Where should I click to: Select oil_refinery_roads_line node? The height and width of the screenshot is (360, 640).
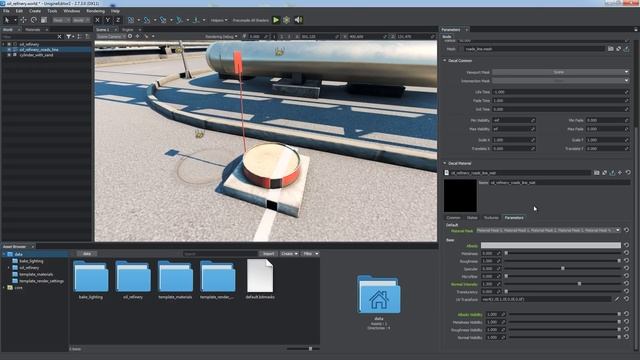pos(39,49)
